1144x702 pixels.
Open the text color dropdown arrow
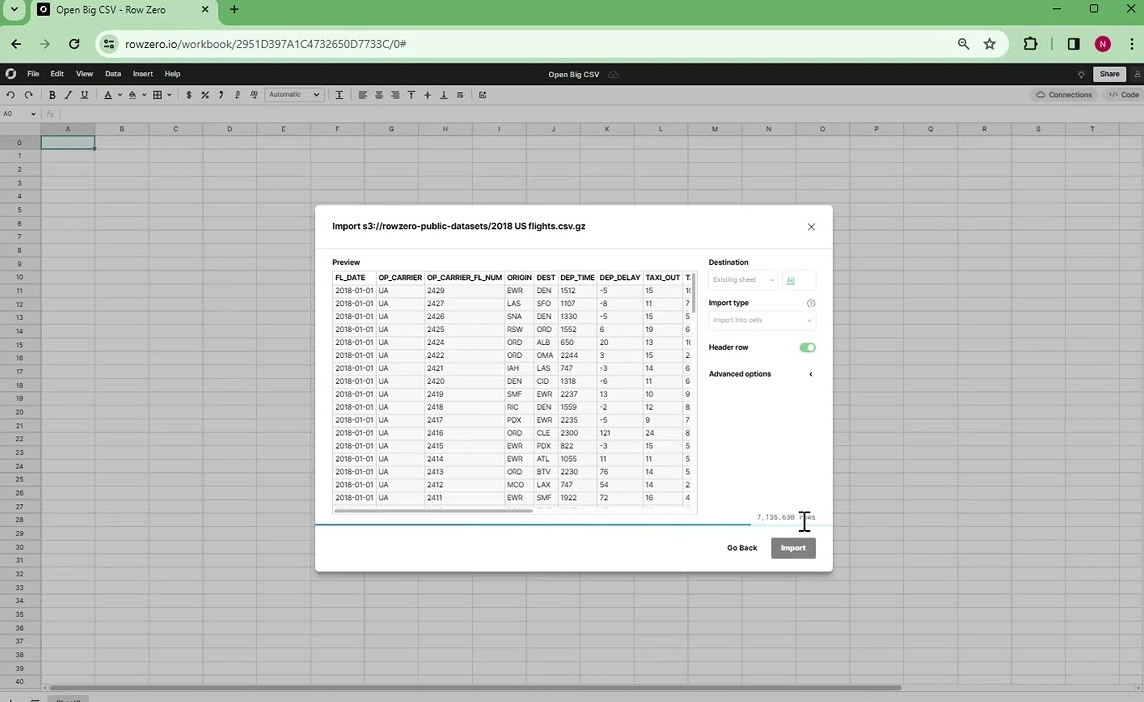click(x=120, y=95)
